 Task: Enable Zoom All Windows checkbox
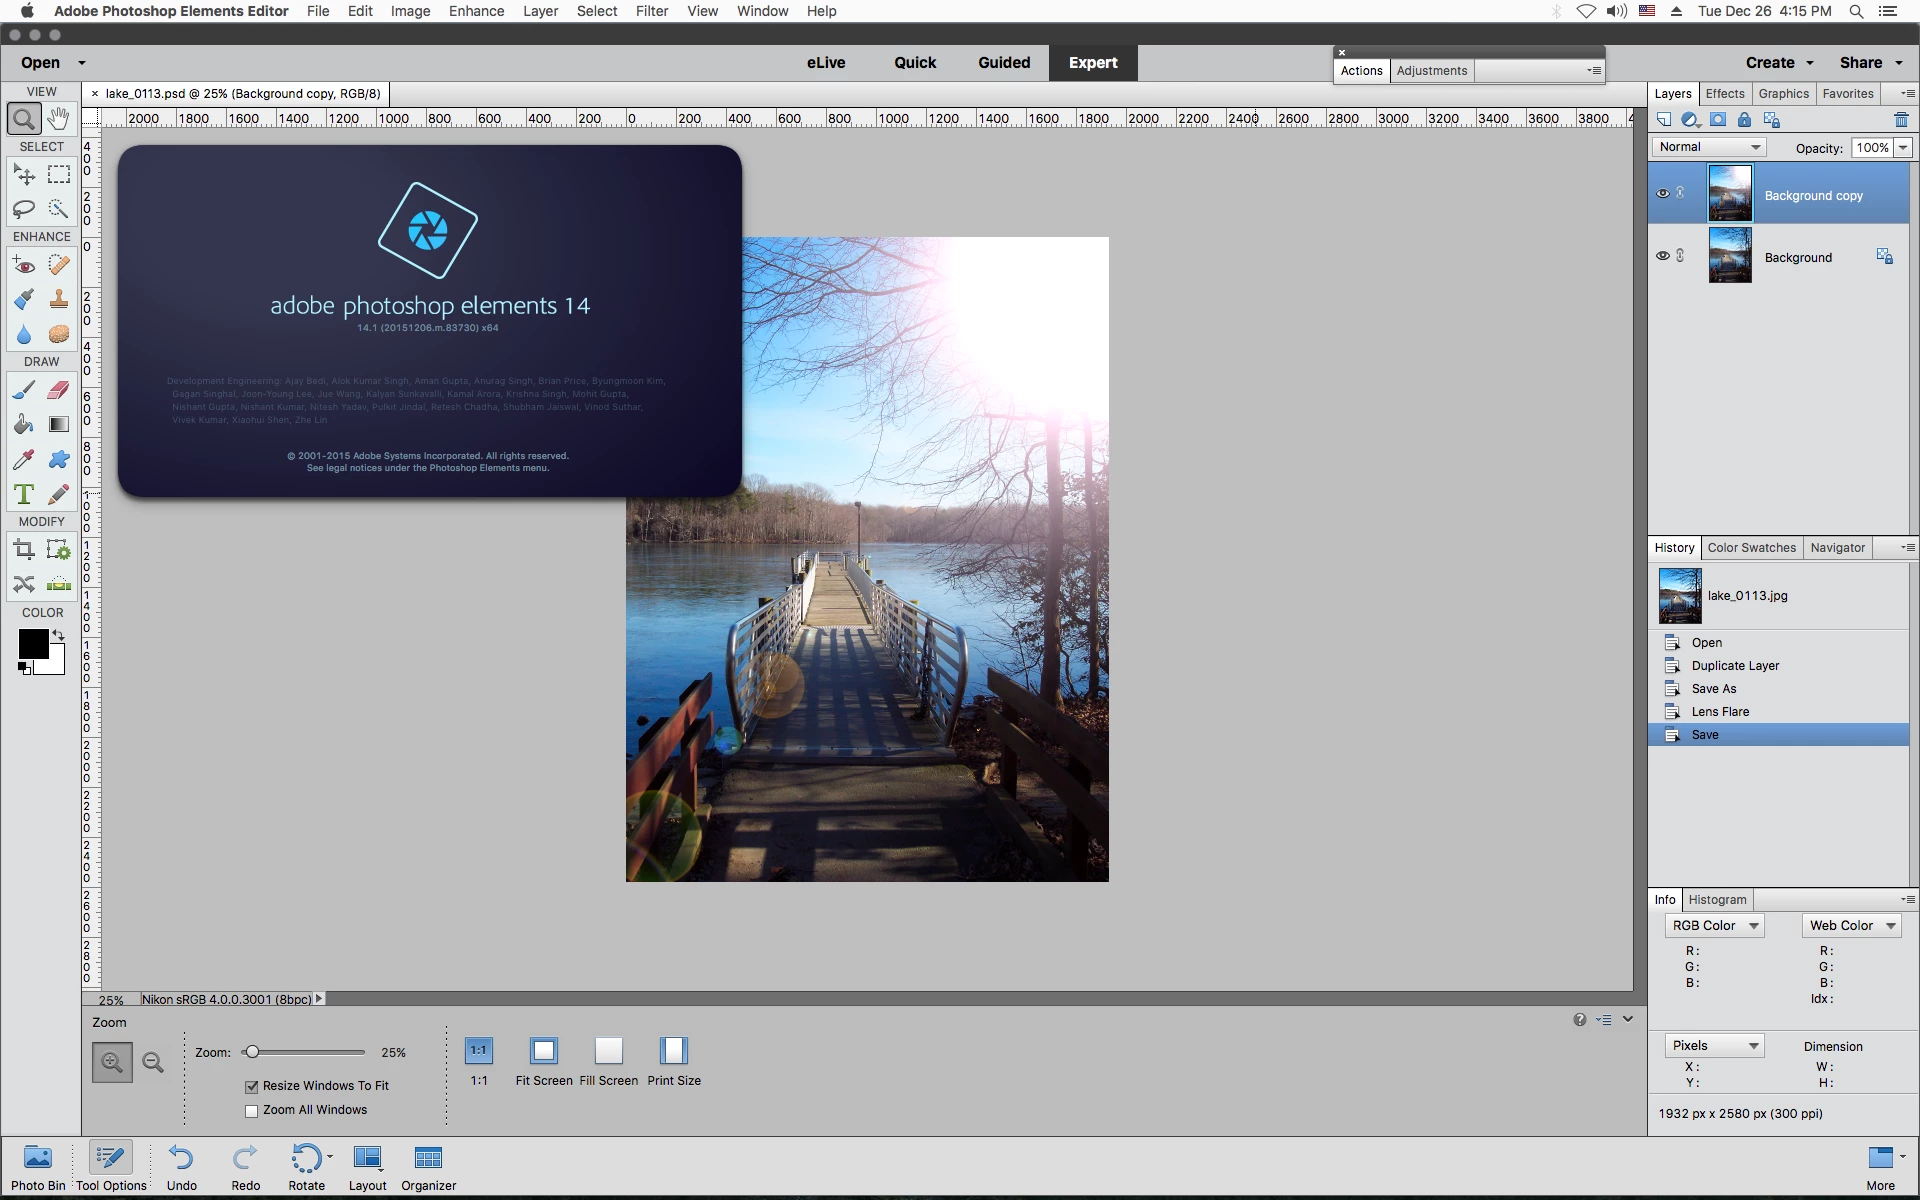tap(252, 1111)
